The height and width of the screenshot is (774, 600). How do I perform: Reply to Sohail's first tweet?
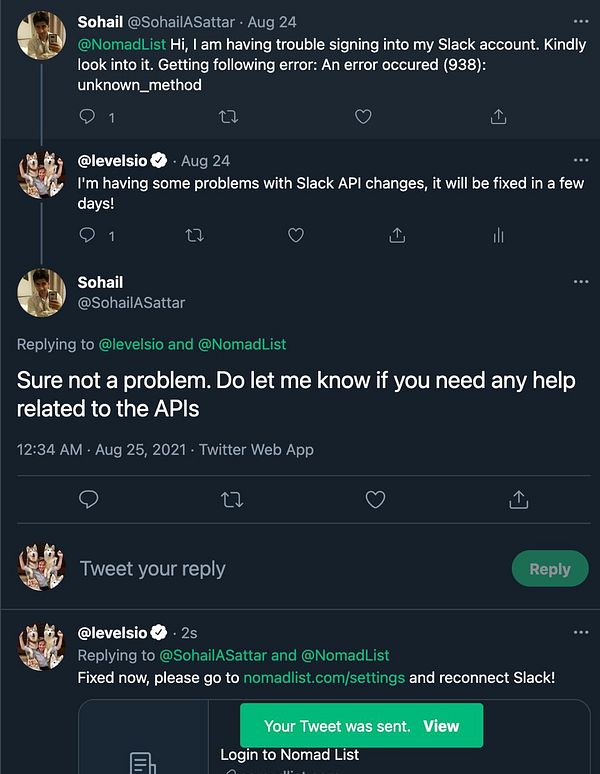(88, 117)
